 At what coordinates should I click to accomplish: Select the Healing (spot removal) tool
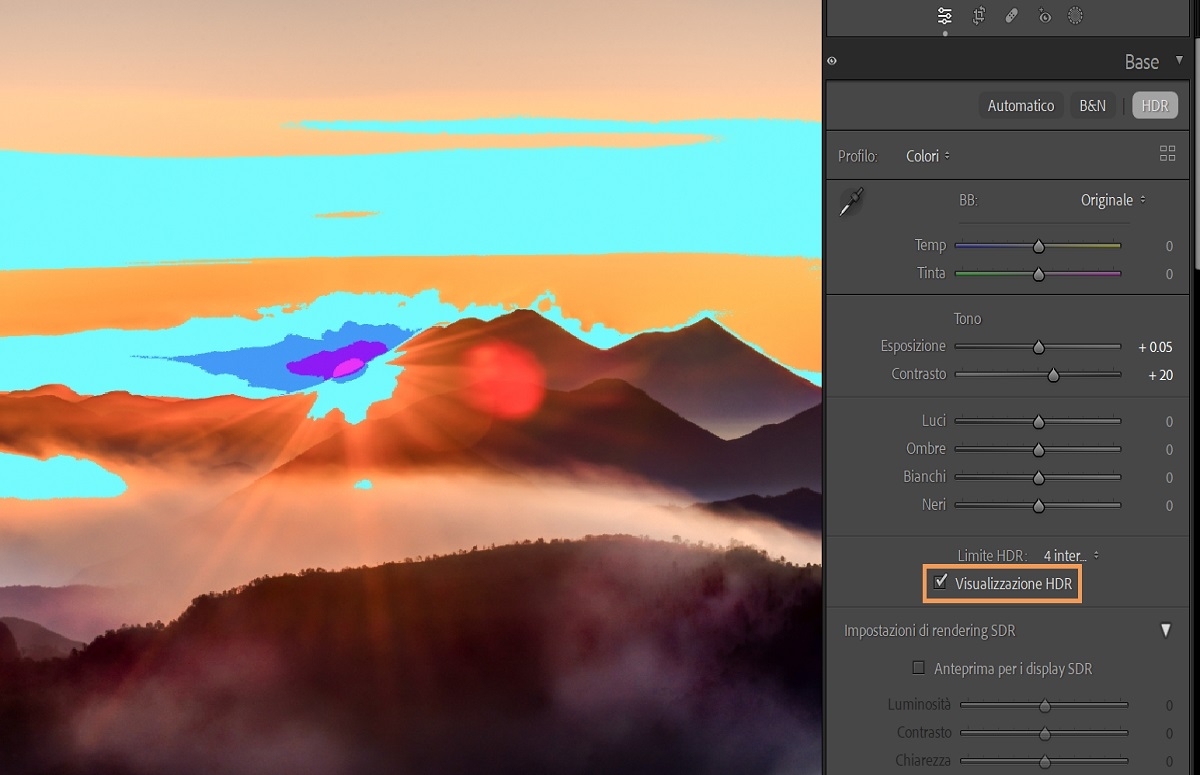pos(1011,16)
